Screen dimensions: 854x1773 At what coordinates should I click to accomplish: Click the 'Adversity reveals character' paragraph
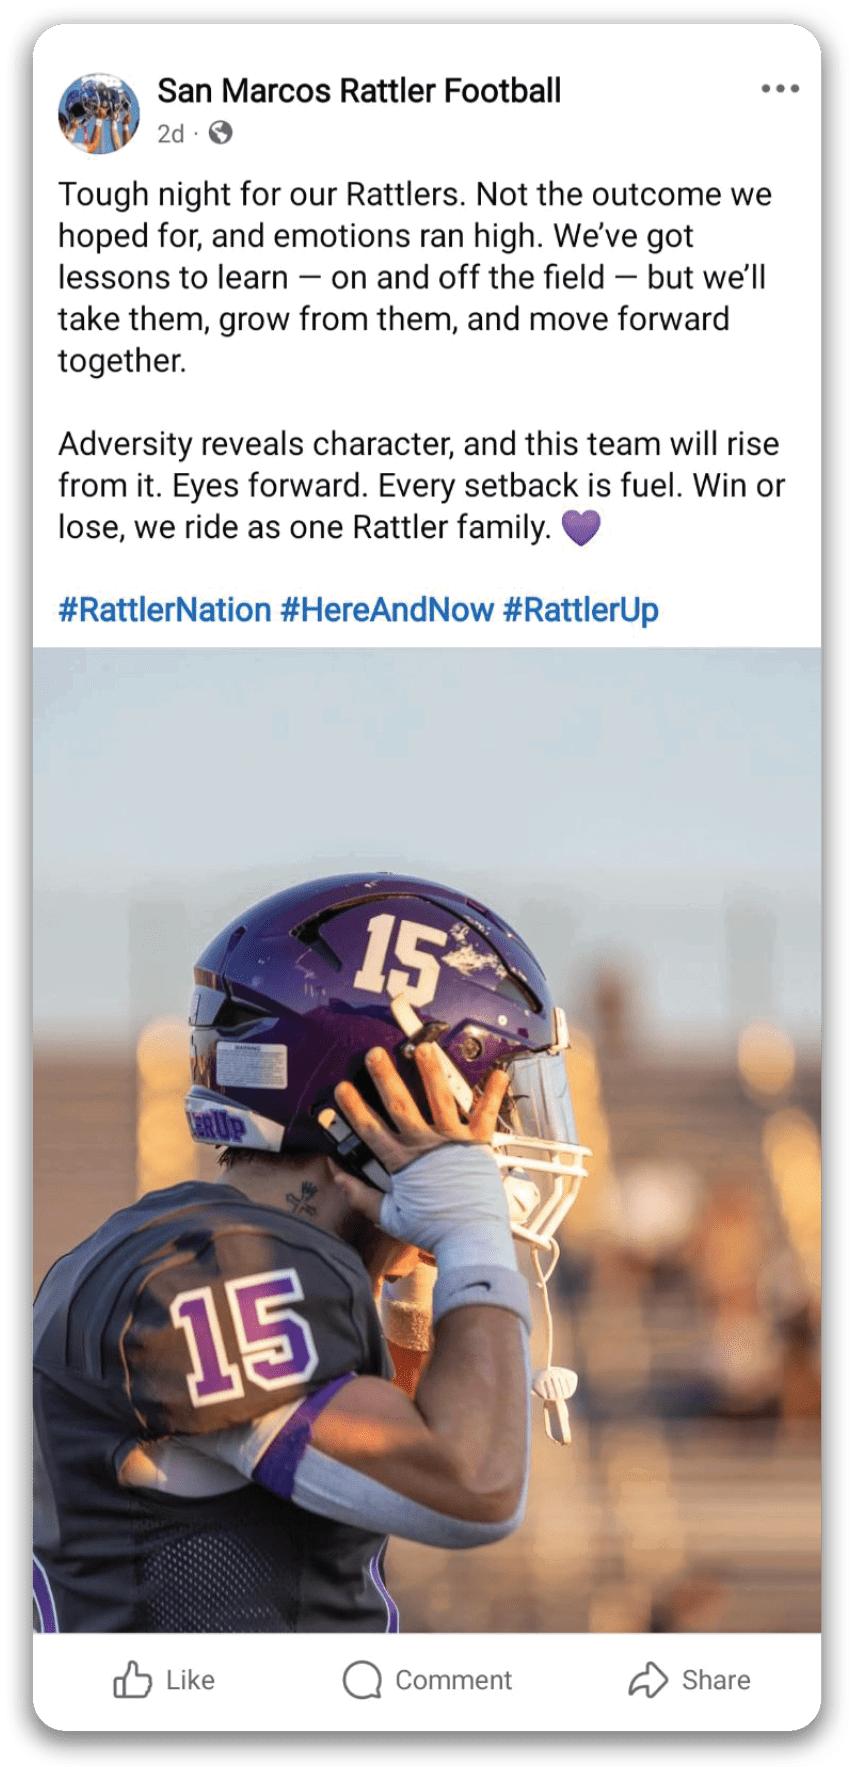tap(421, 485)
